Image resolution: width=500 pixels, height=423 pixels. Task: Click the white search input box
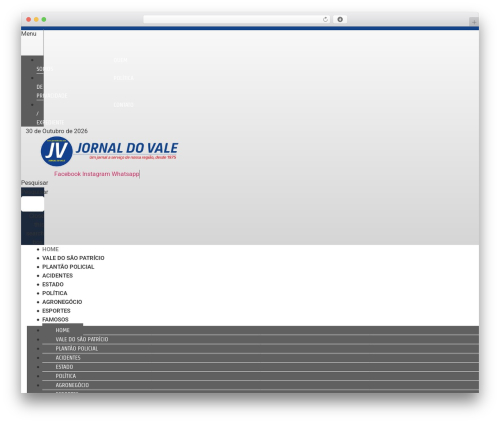coord(33,204)
